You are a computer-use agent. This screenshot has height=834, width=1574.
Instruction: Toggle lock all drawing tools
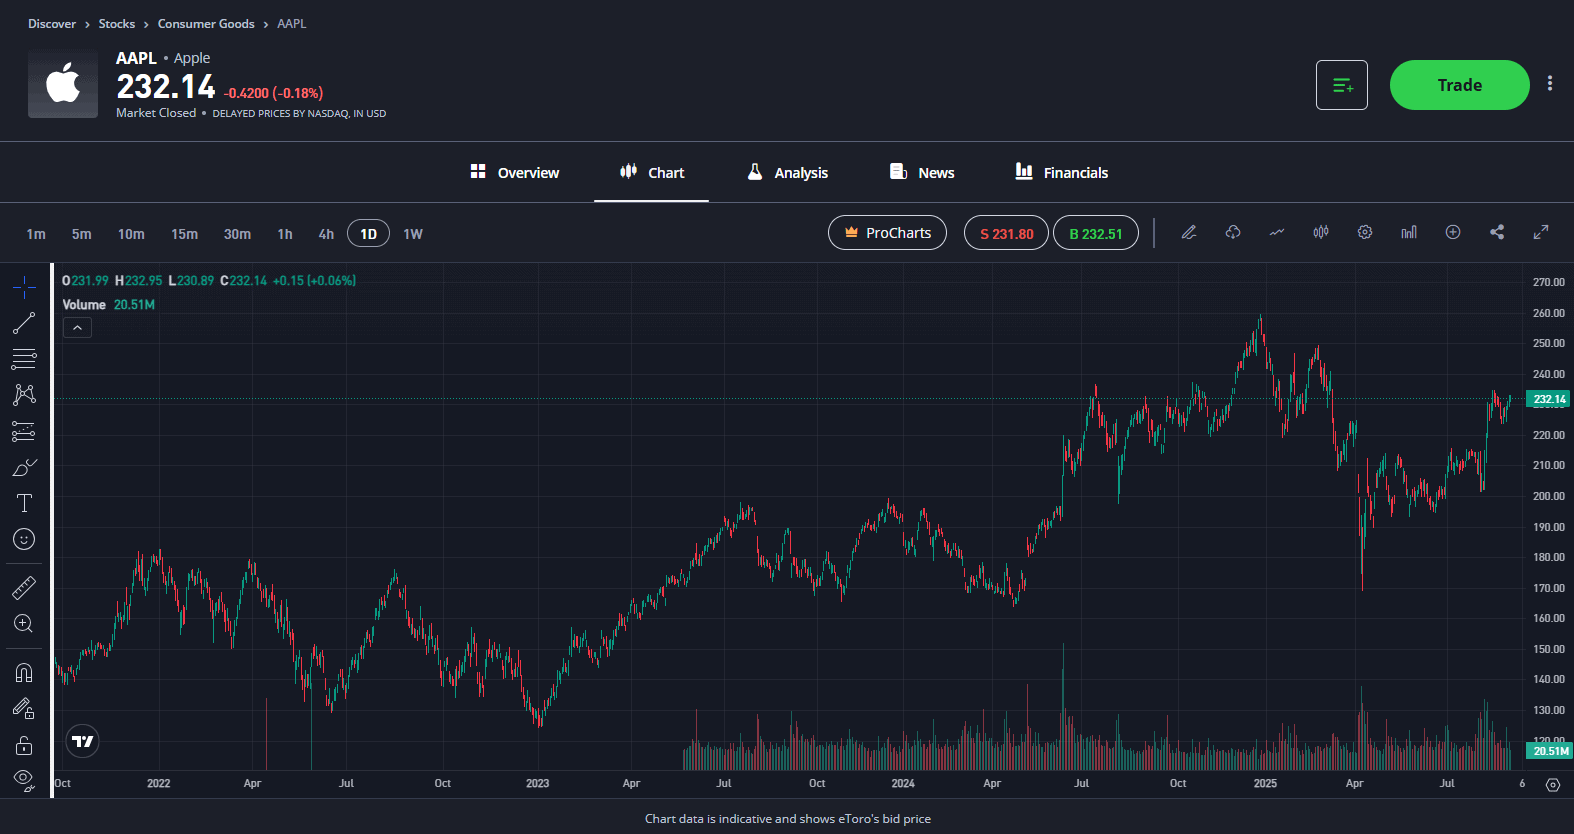tap(24, 745)
